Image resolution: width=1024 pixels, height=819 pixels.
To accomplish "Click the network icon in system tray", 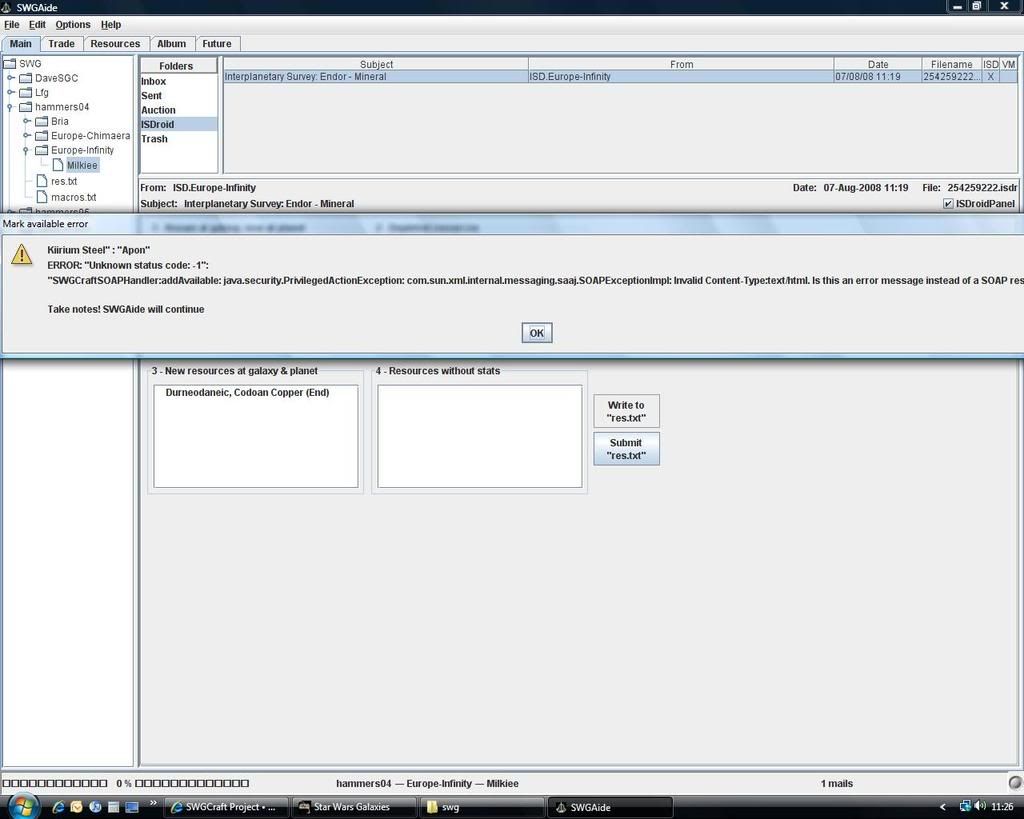I will pos(965,807).
